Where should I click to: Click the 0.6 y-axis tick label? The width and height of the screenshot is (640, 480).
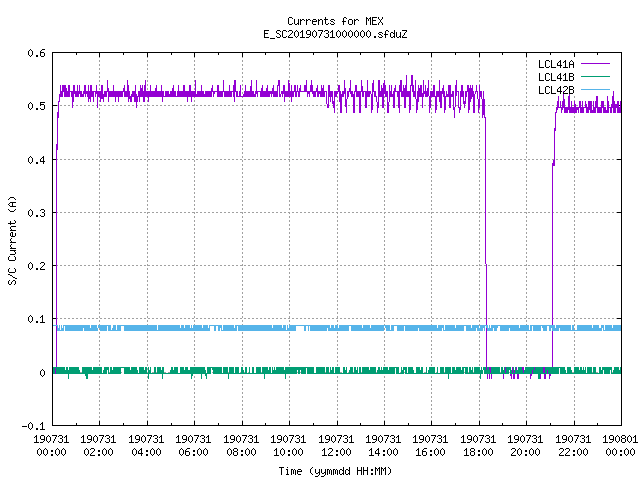point(36,53)
